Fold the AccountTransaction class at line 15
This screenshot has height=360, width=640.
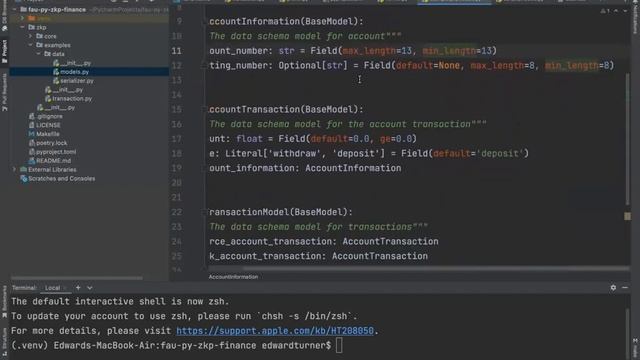click(x=204, y=109)
